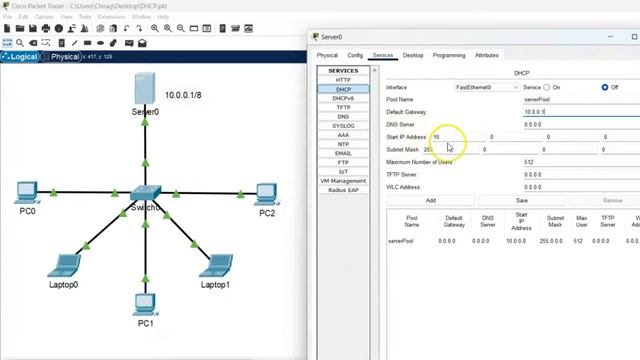The image size is (640, 360).
Task: Click the Paste icon in toolbar
Action: coord(113,29)
